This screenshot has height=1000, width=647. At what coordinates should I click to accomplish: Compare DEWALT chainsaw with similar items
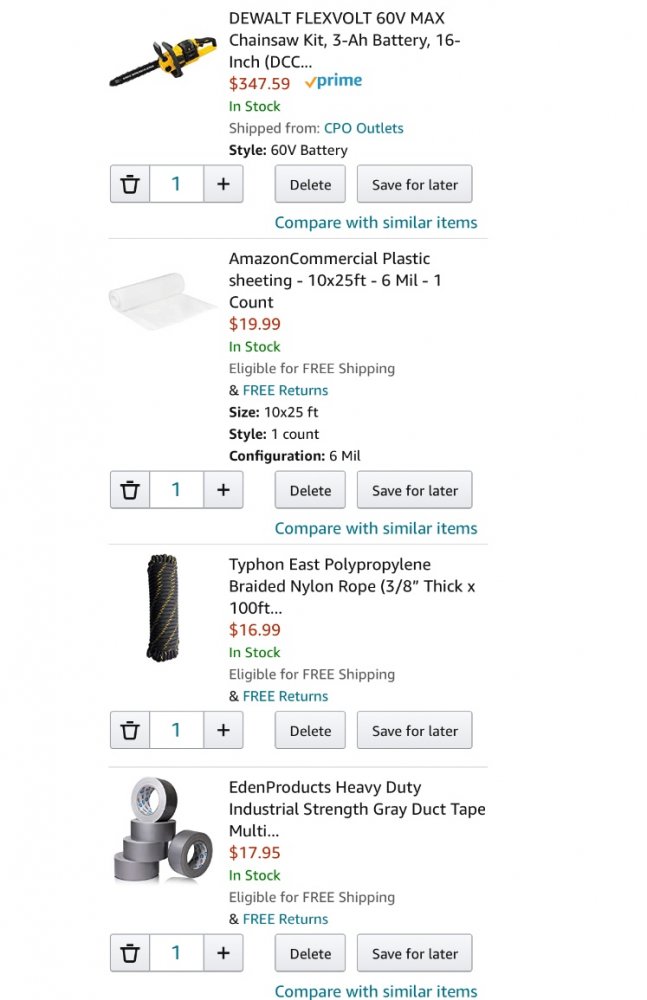376,222
